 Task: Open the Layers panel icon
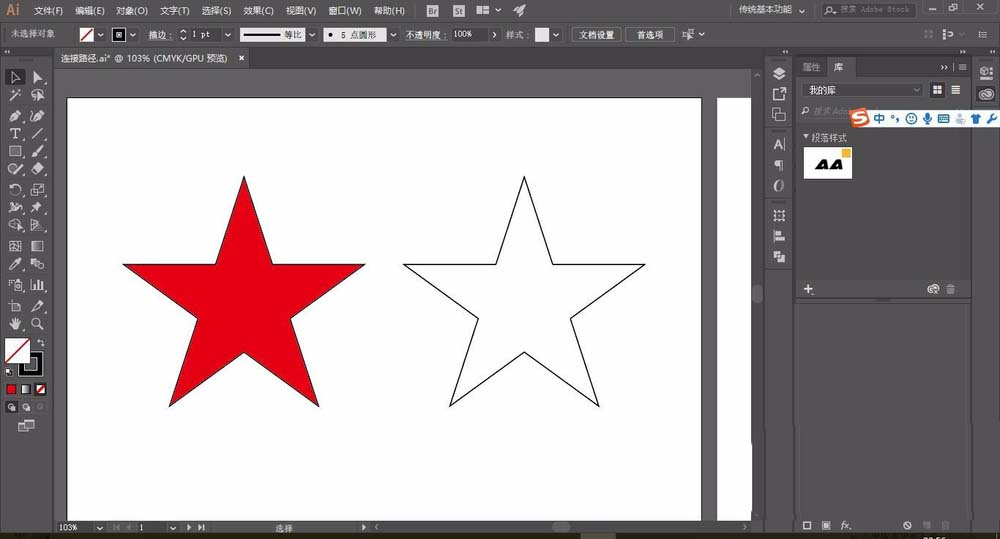(779, 74)
